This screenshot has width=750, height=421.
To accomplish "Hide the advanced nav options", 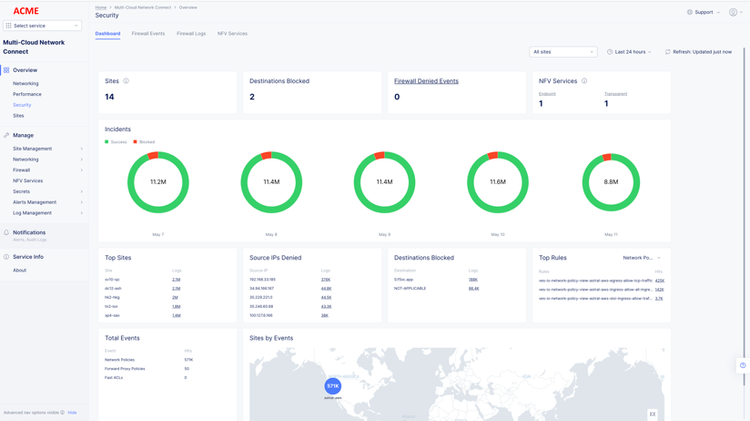I will click(72, 412).
